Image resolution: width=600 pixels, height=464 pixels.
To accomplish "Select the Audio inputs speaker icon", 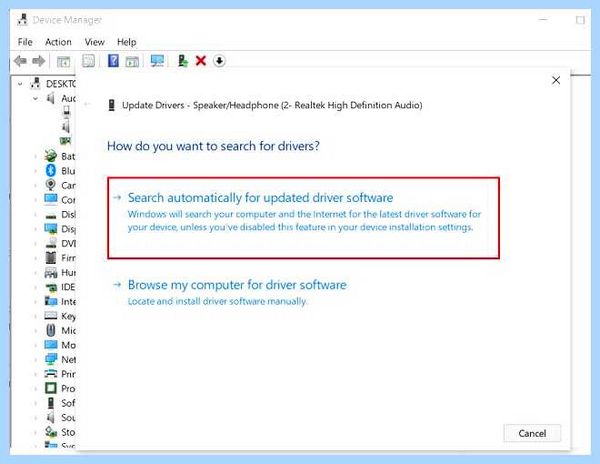I will point(51,99).
